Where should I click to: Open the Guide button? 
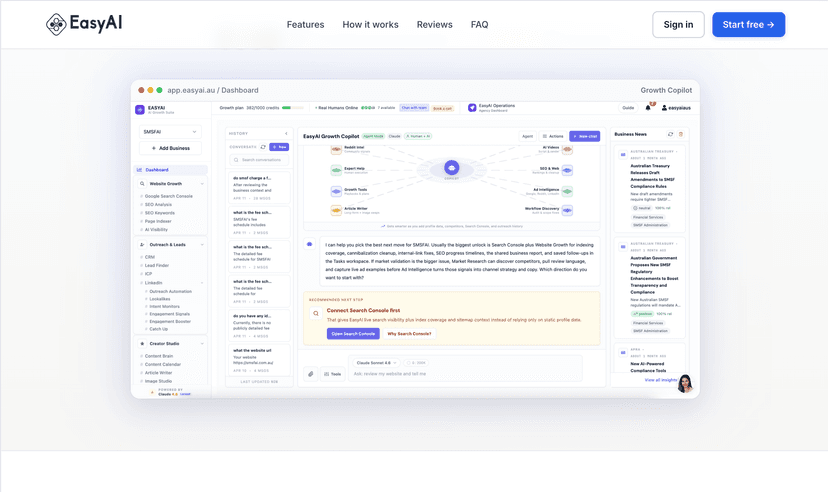point(628,108)
